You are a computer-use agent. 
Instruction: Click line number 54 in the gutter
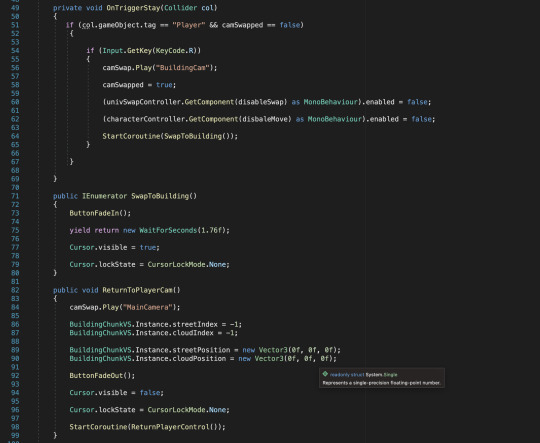15,51
